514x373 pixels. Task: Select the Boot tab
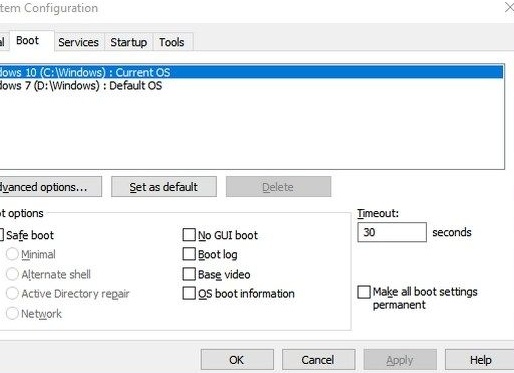pyautogui.click(x=31, y=41)
